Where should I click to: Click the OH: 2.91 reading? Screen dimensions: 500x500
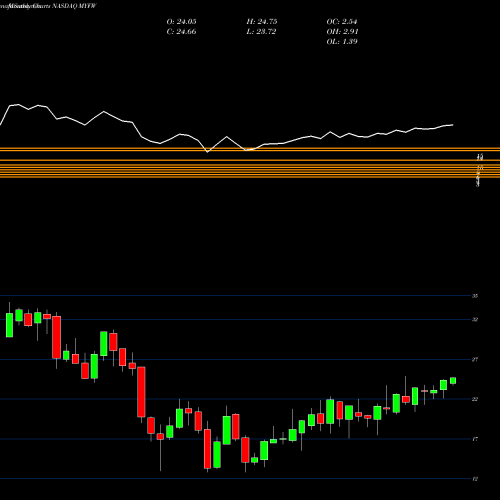point(342,32)
